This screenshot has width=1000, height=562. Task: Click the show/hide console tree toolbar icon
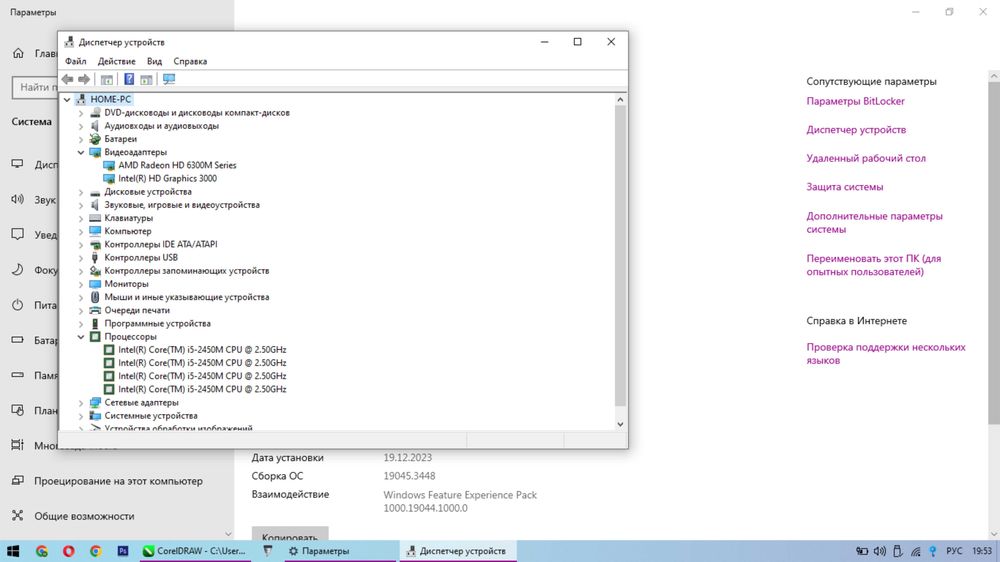[107, 79]
